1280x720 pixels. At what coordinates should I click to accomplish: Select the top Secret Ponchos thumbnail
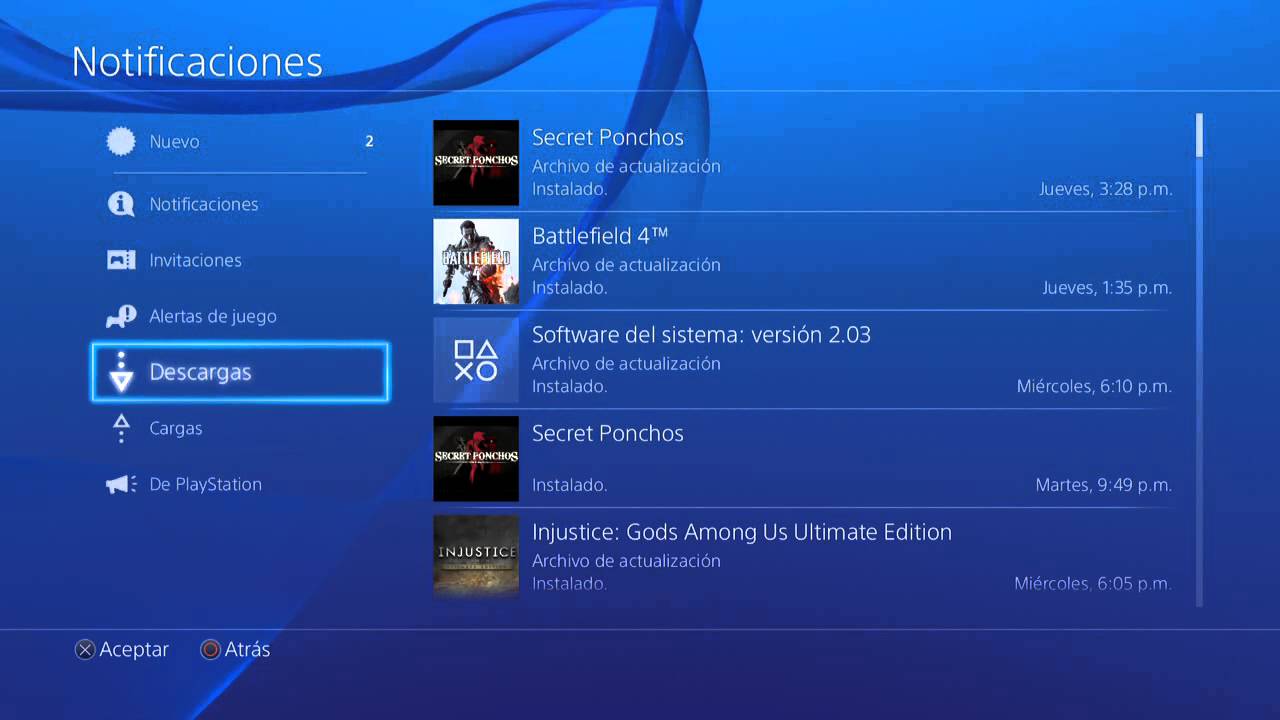tap(476, 163)
